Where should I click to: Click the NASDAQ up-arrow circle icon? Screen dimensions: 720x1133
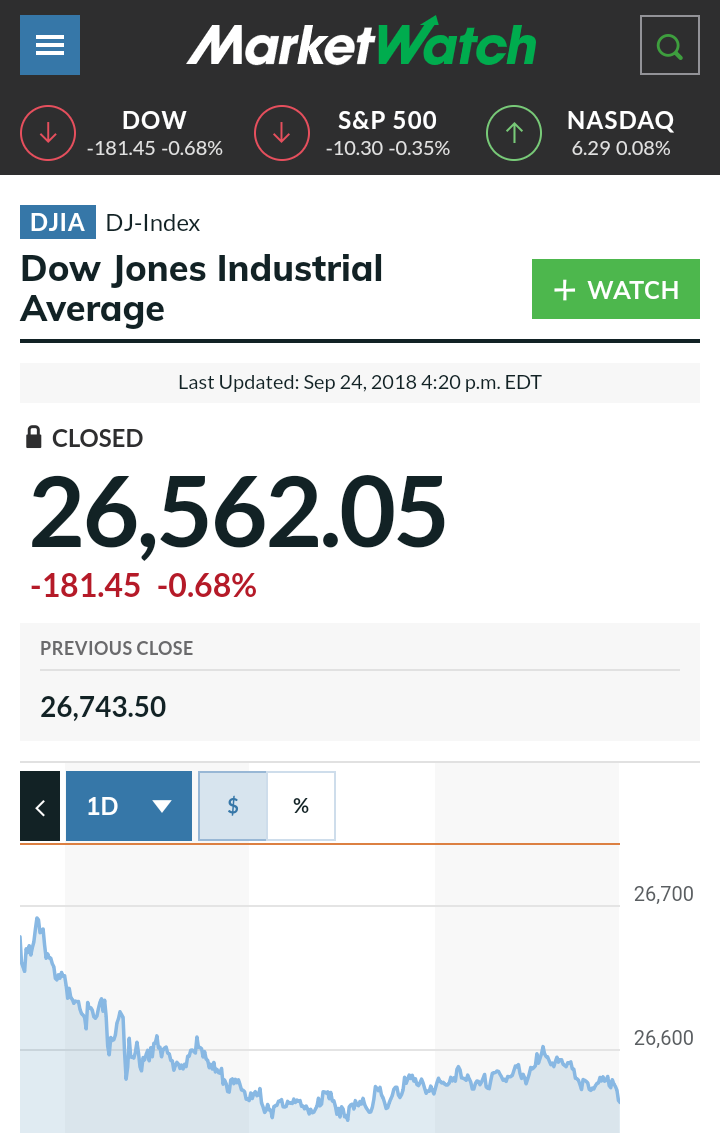click(514, 133)
